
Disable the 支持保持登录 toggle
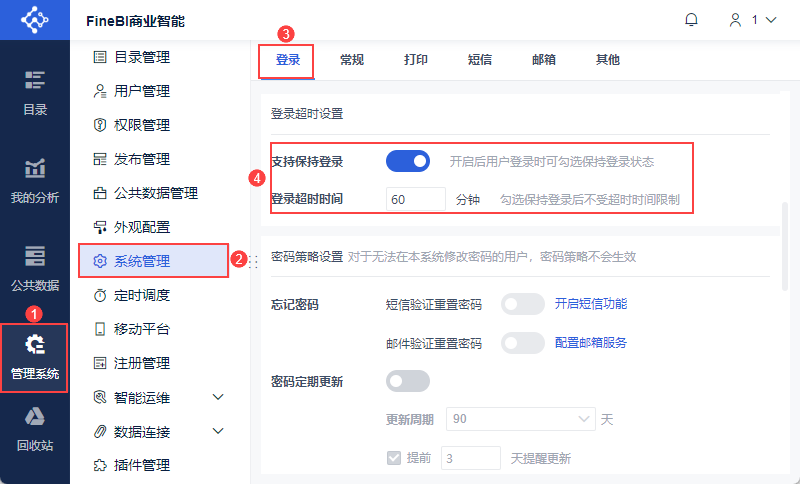[407, 161]
